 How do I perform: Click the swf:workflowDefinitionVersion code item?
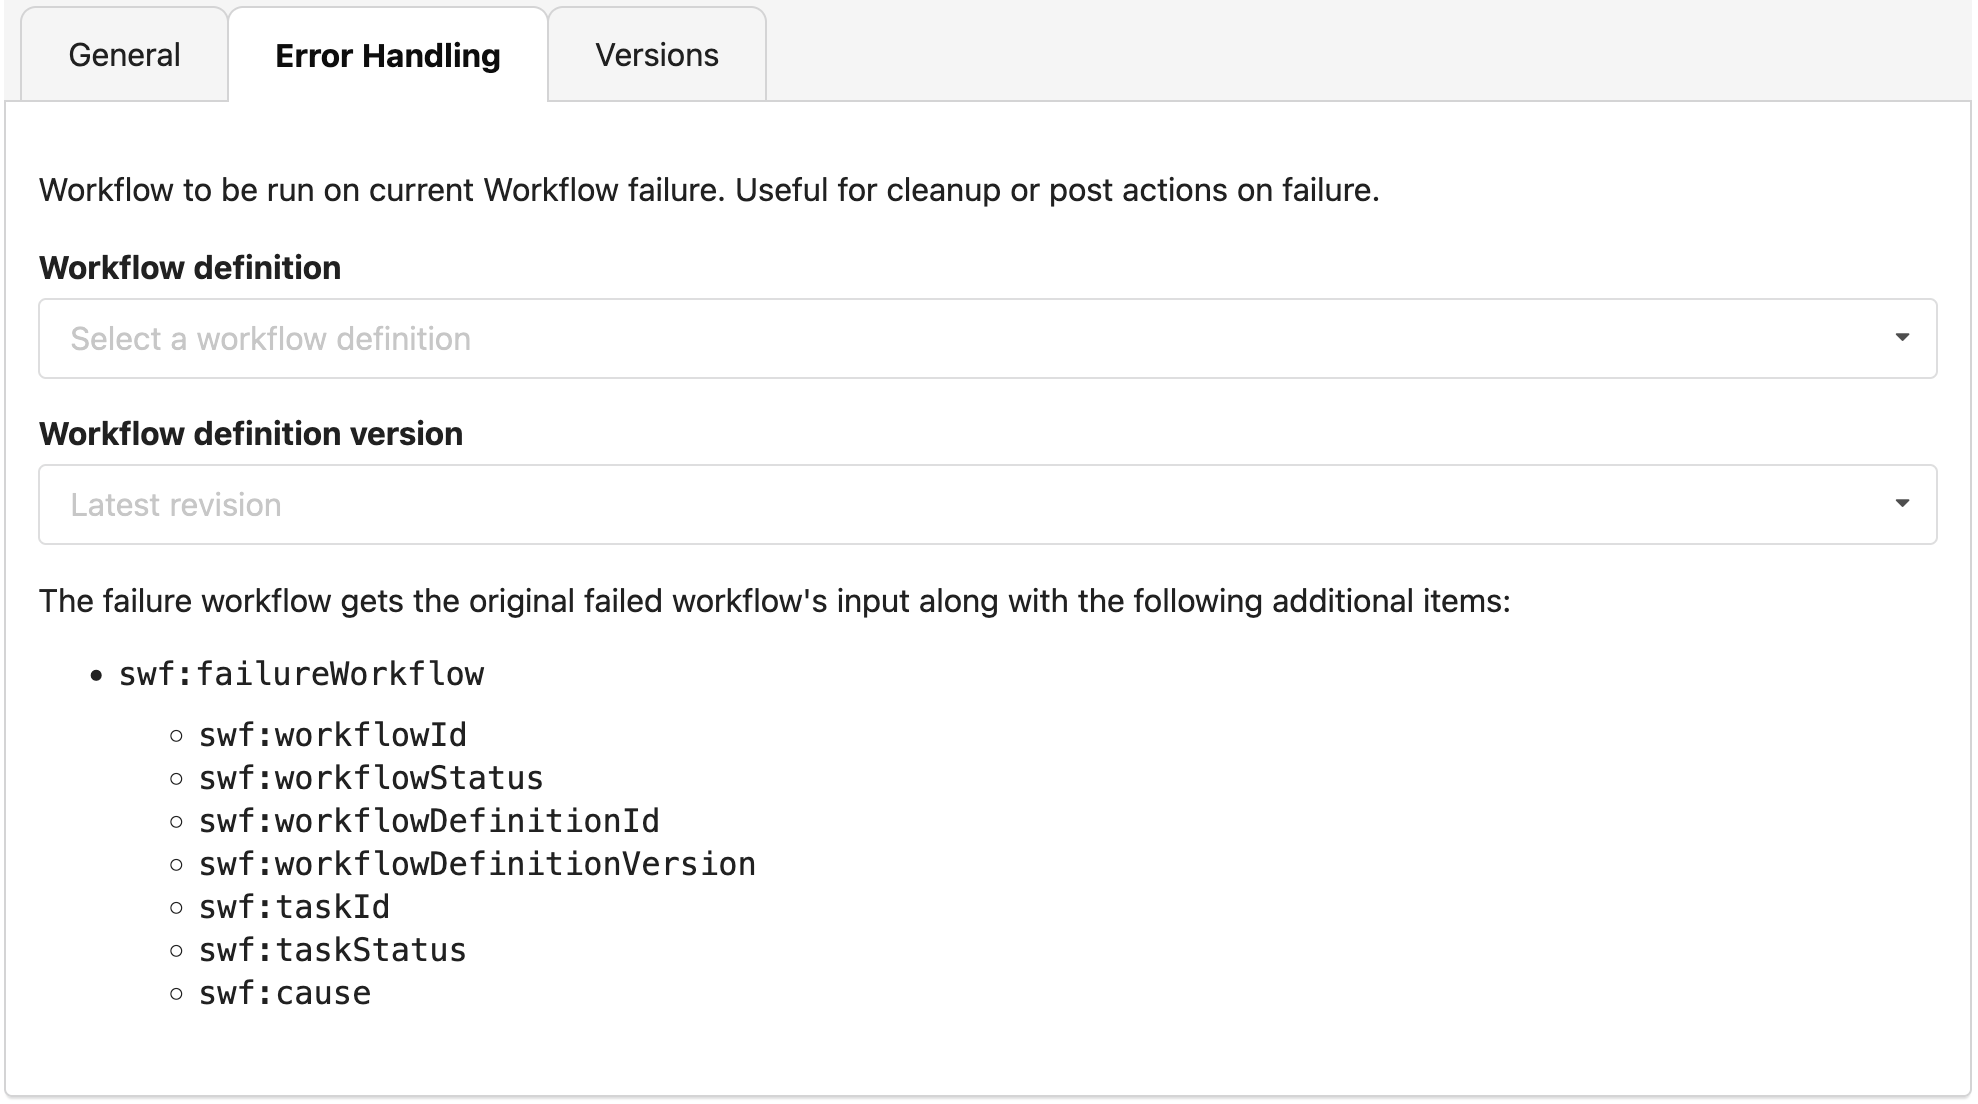tap(477, 865)
